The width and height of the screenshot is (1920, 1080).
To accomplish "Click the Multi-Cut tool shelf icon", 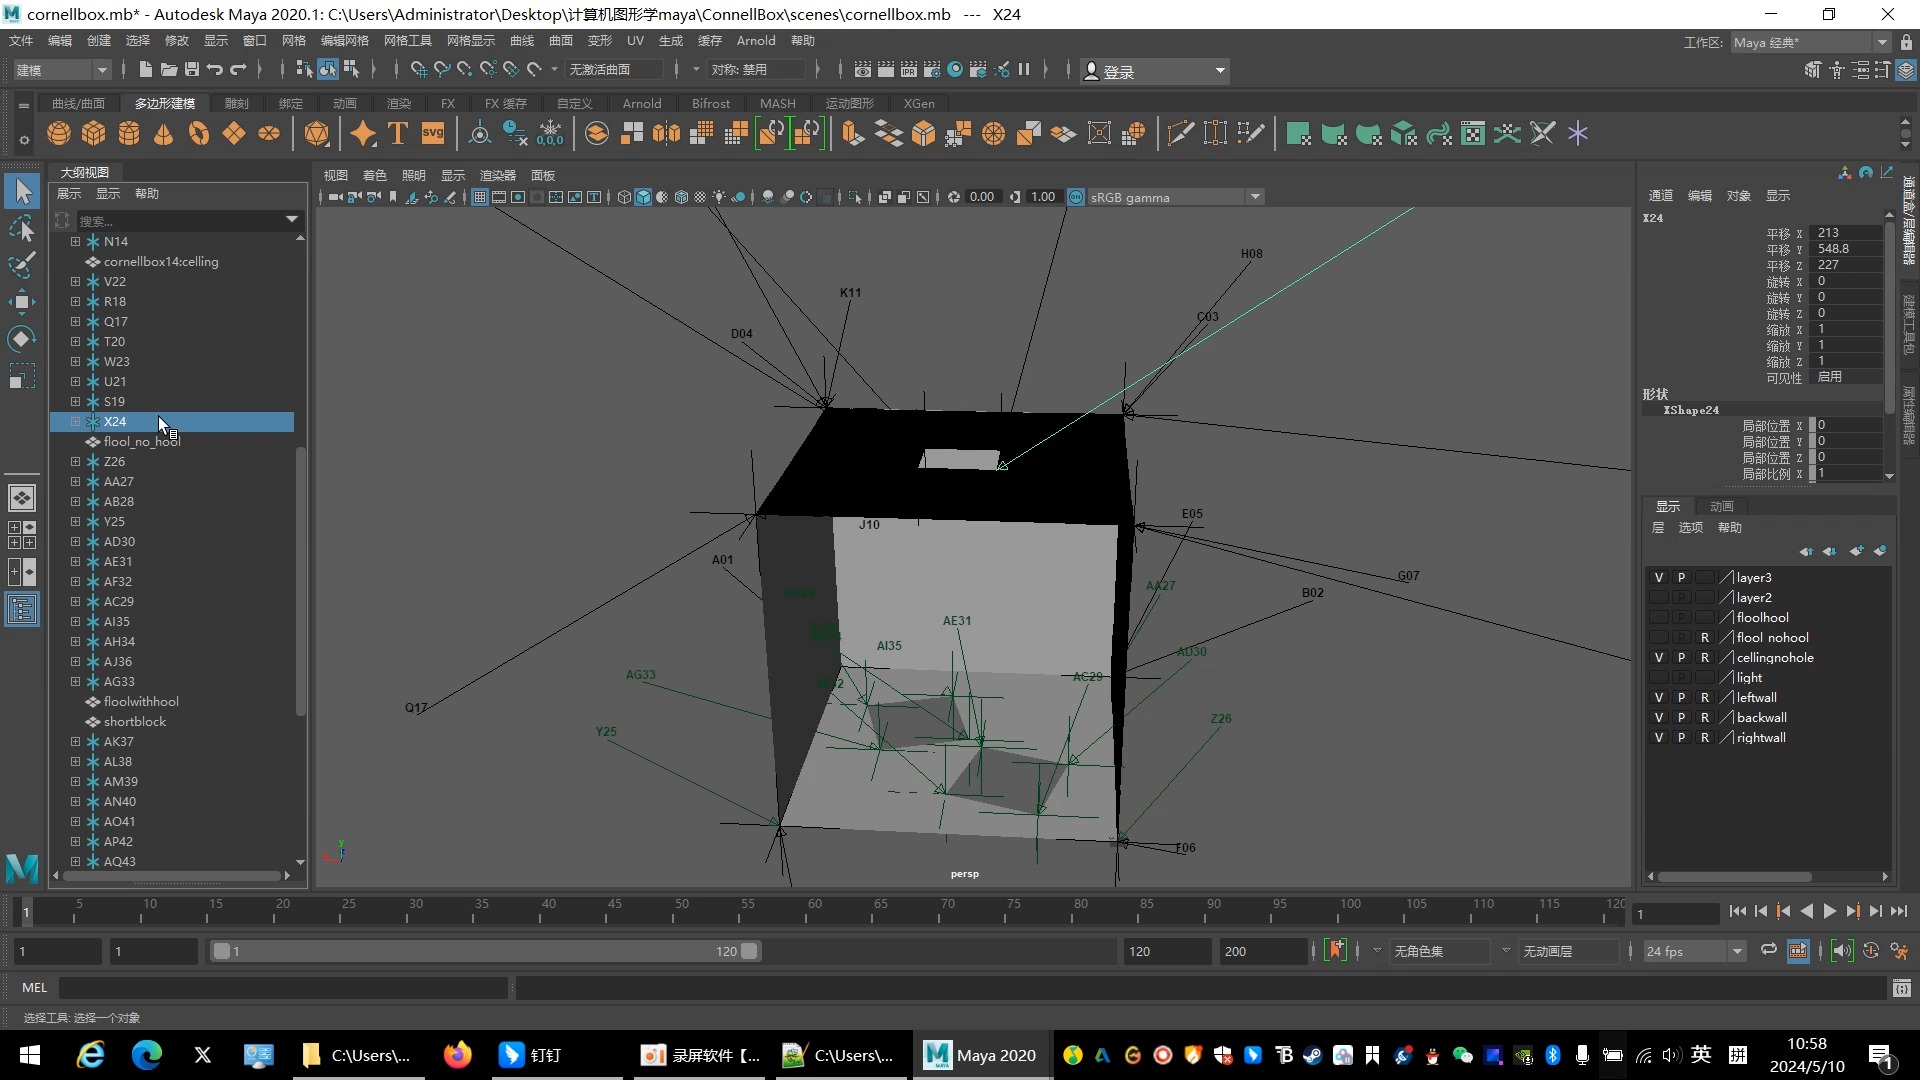I will tap(1180, 133).
